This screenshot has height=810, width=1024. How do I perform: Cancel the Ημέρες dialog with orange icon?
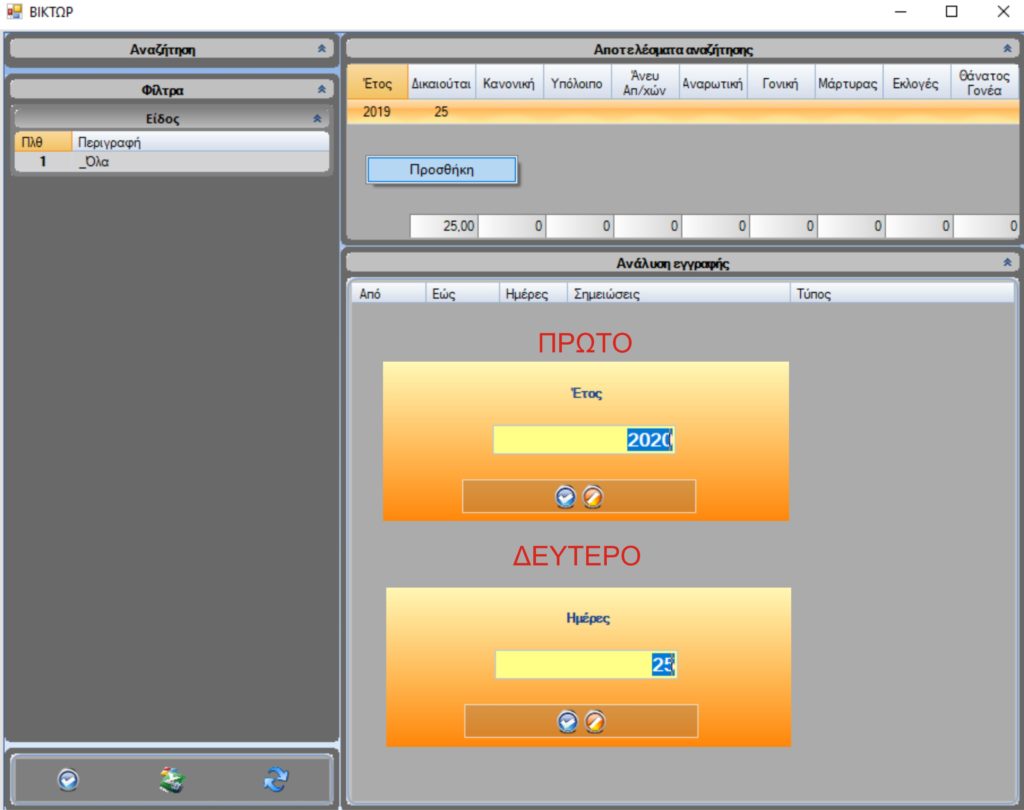(594, 721)
